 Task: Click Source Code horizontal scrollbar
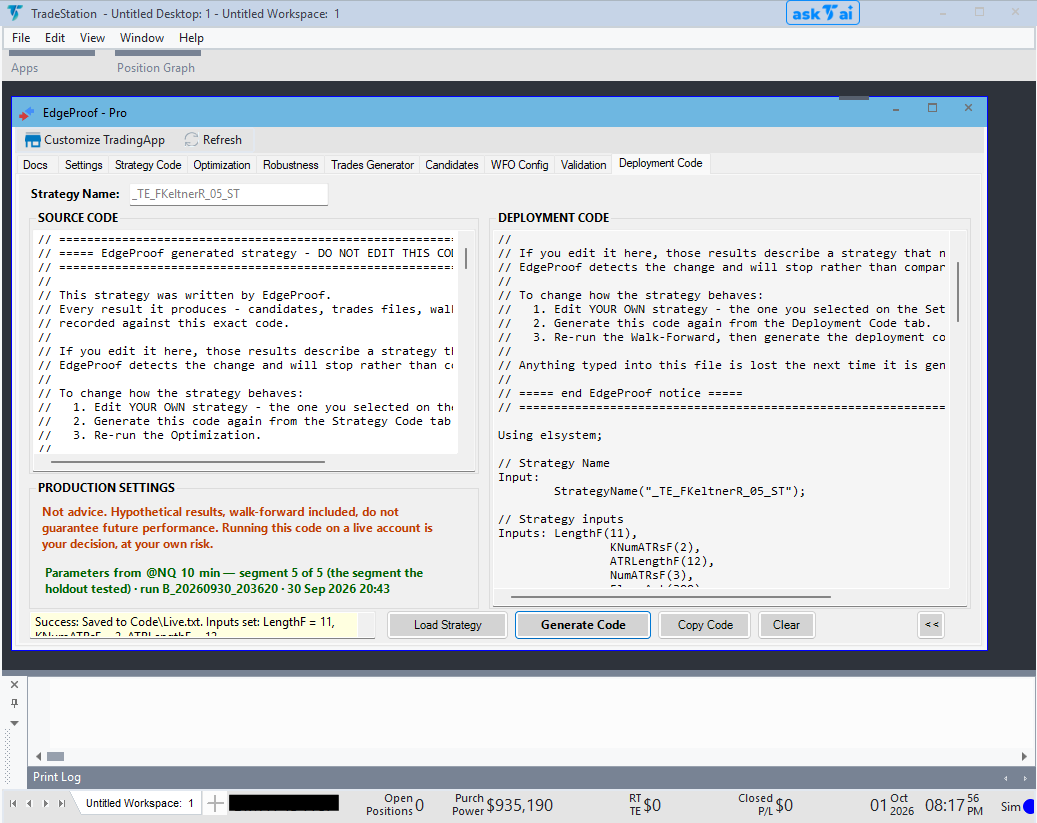click(188, 462)
